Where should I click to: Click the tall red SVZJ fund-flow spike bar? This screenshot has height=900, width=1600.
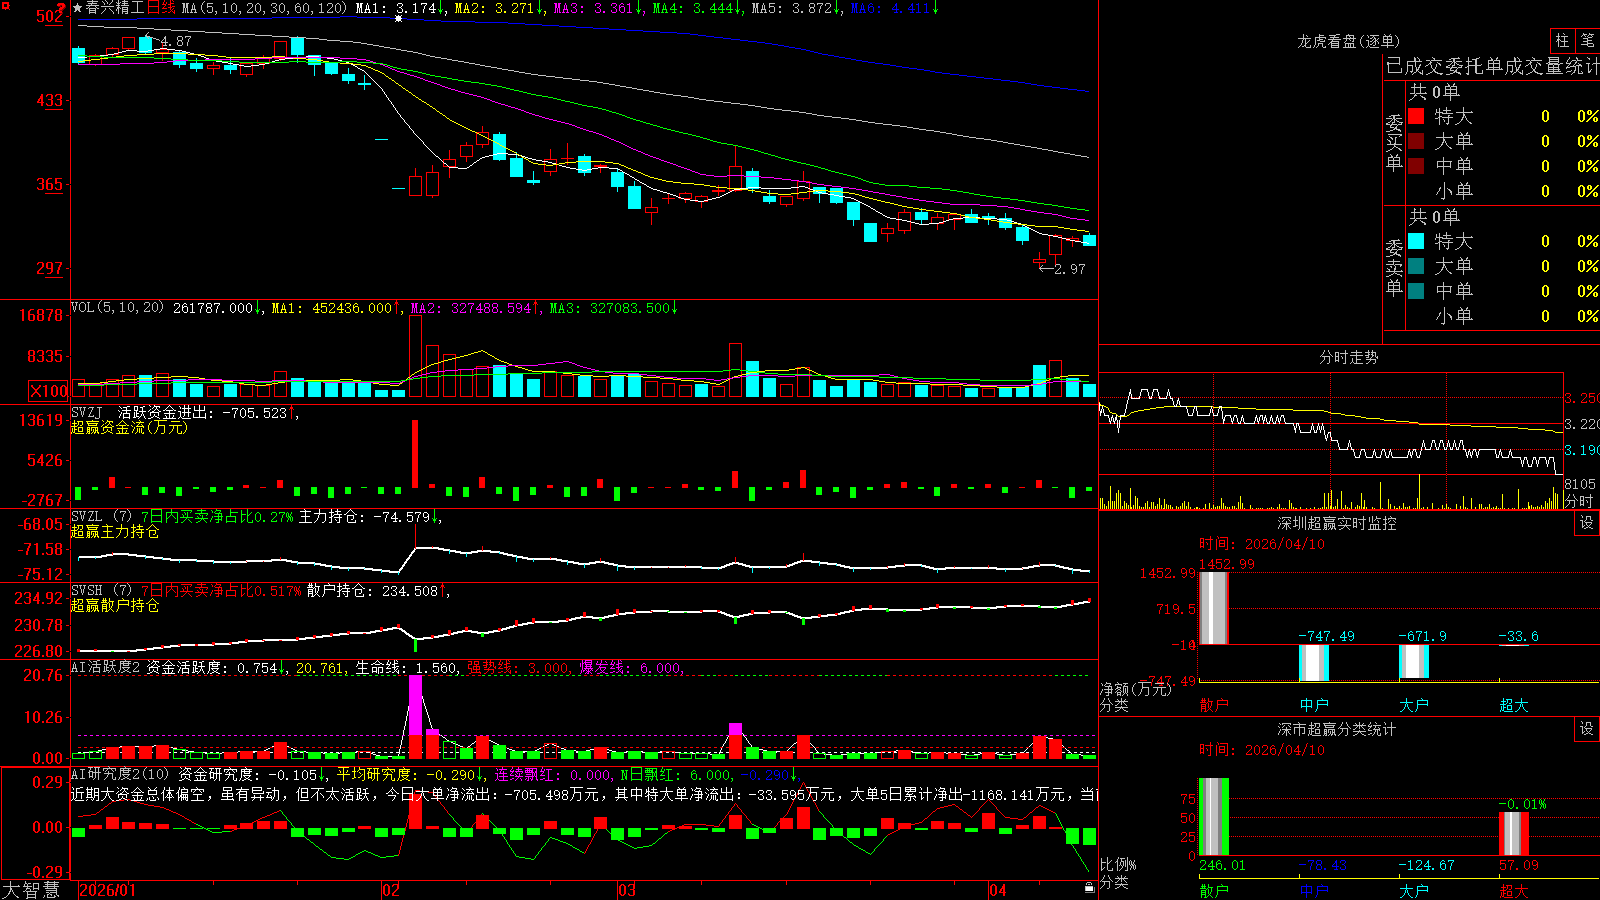click(x=415, y=454)
